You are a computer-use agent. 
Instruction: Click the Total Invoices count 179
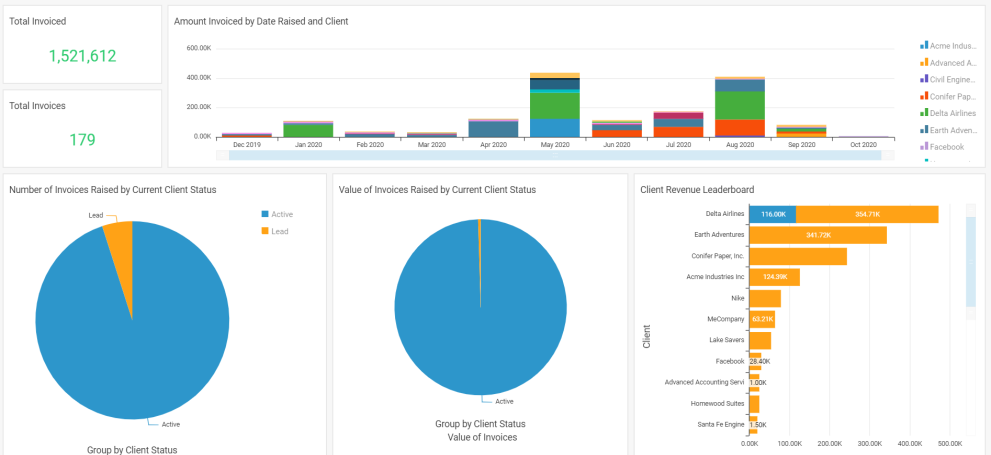[83, 139]
